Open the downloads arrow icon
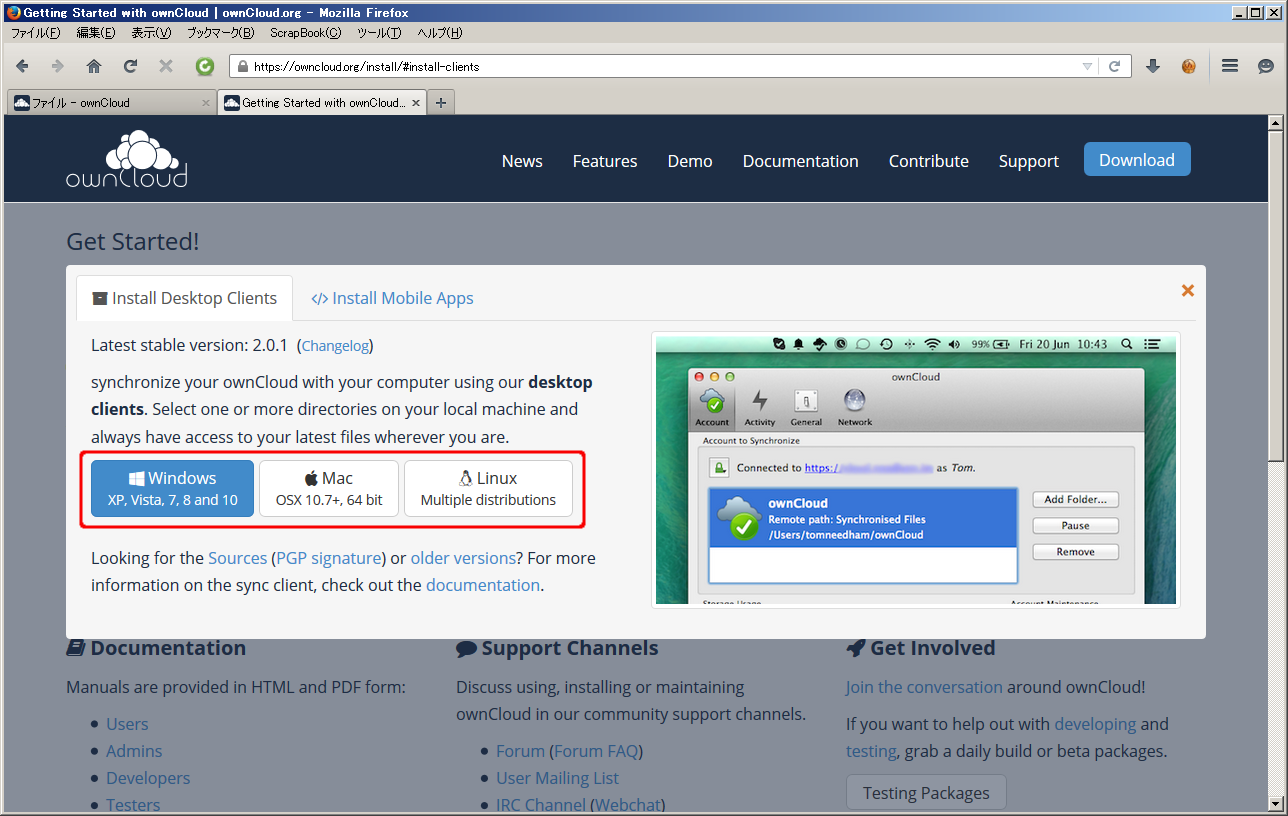Image resolution: width=1288 pixels, height=816 pixels. coord(1153,66)
